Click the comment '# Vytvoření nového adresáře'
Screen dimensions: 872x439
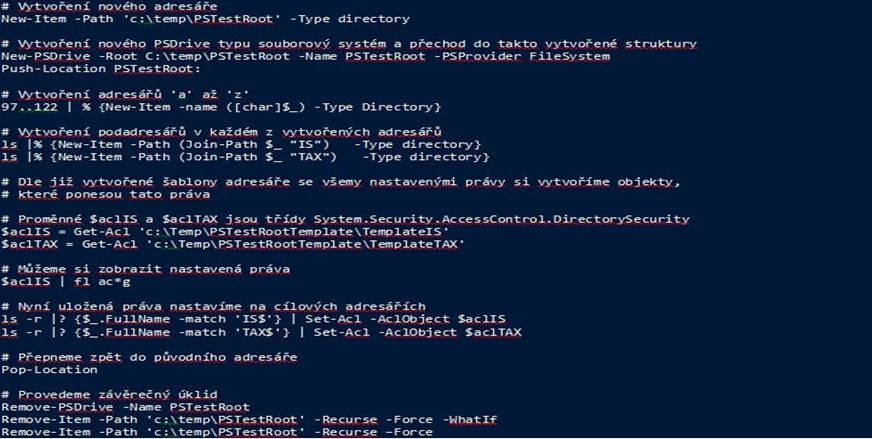tap(109, 7)
